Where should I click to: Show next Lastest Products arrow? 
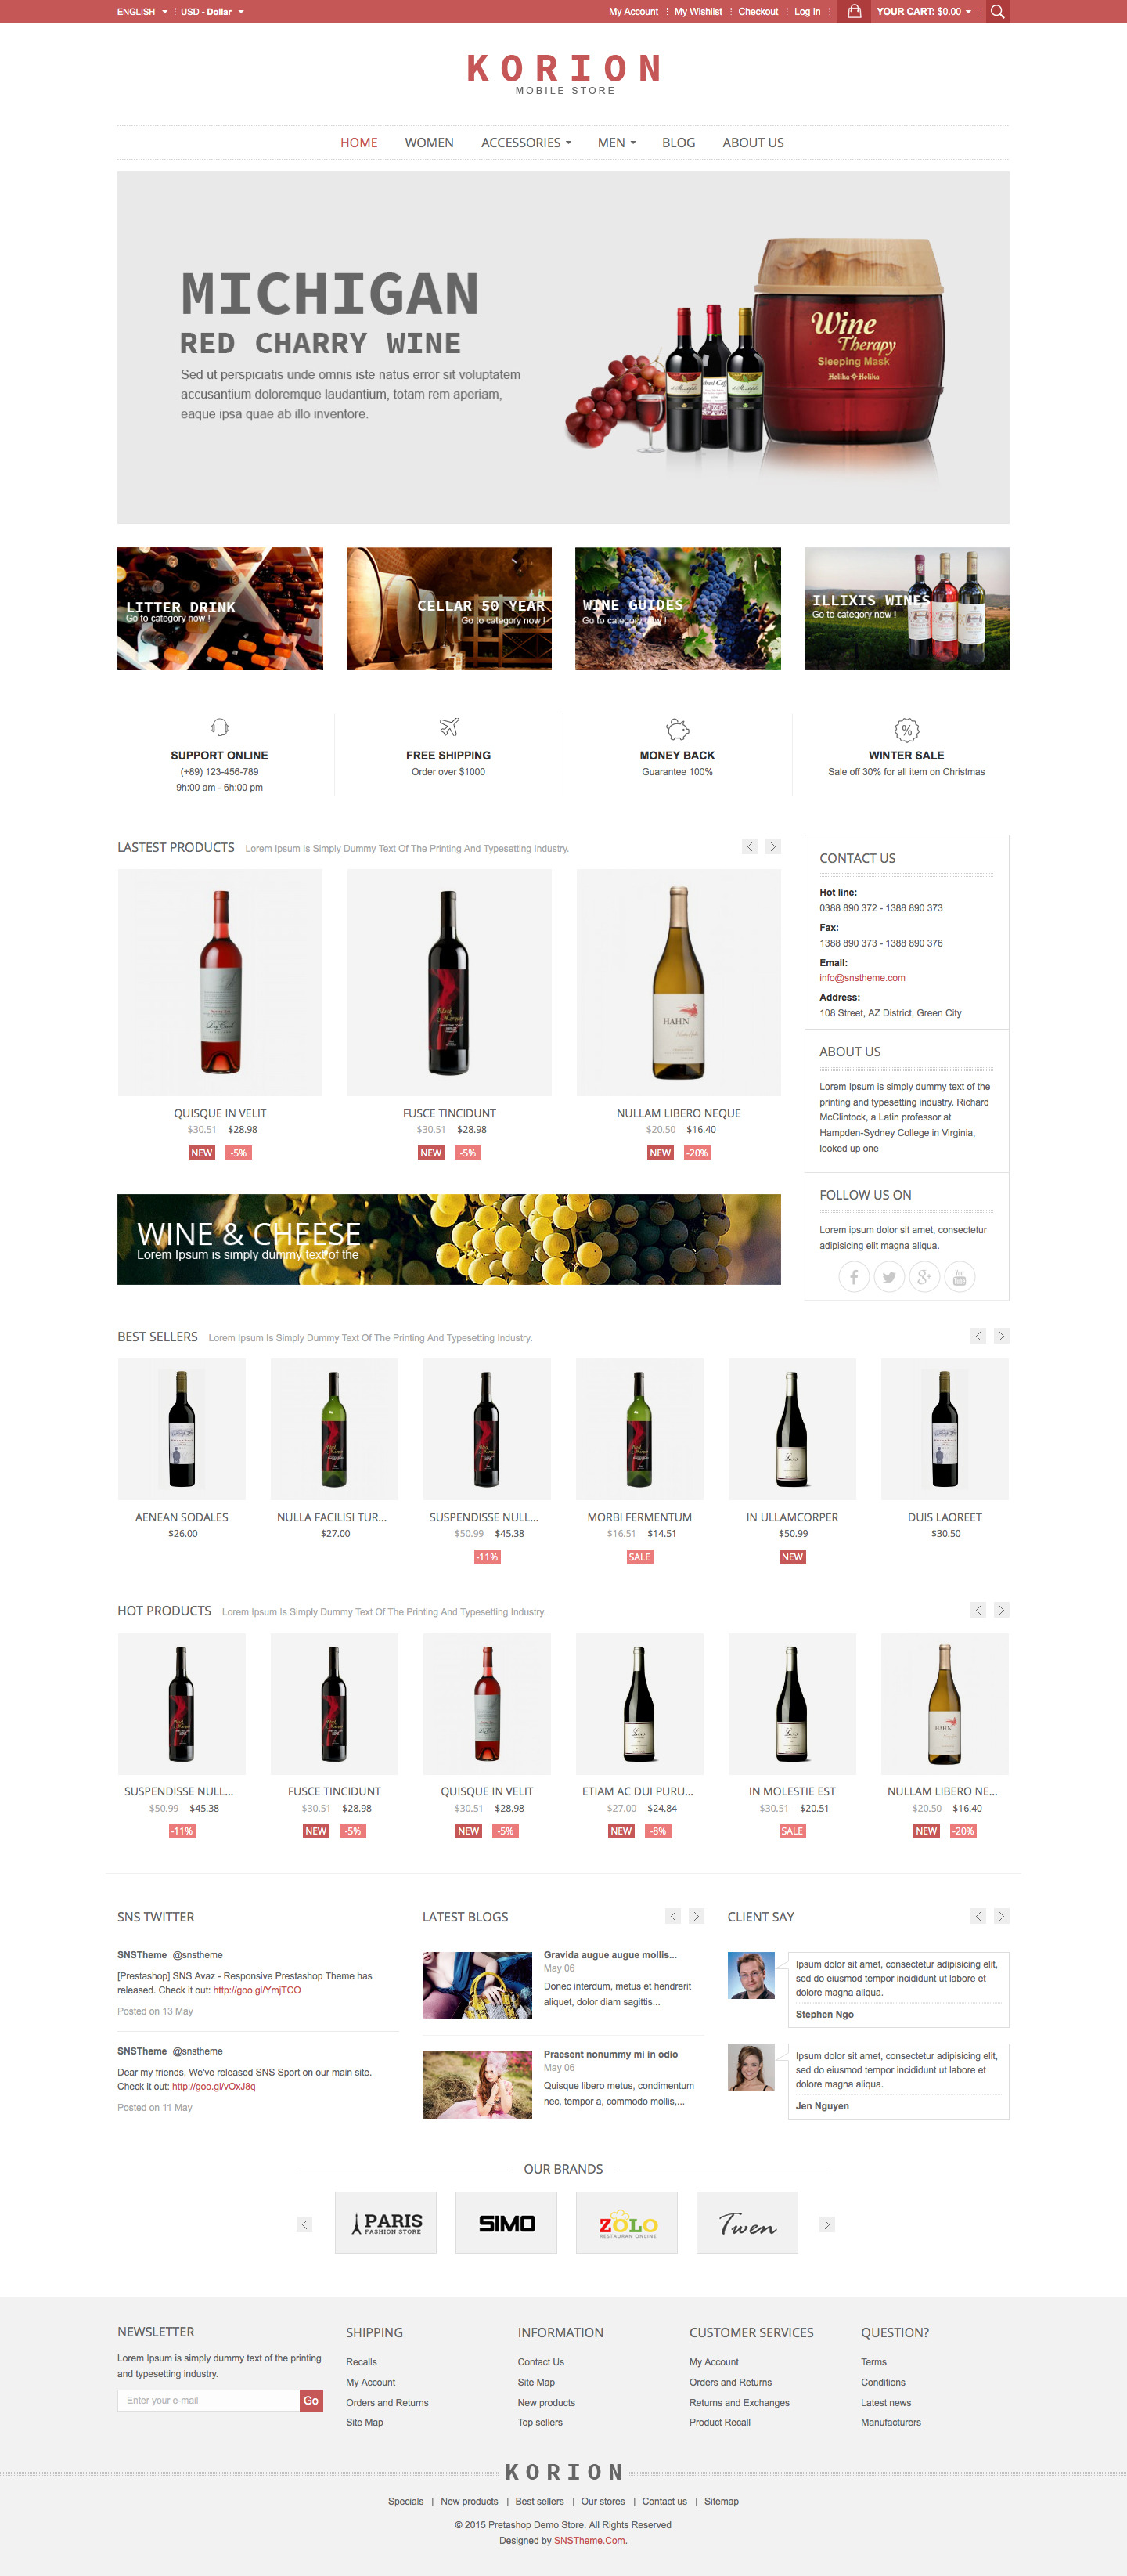point(773,846)
